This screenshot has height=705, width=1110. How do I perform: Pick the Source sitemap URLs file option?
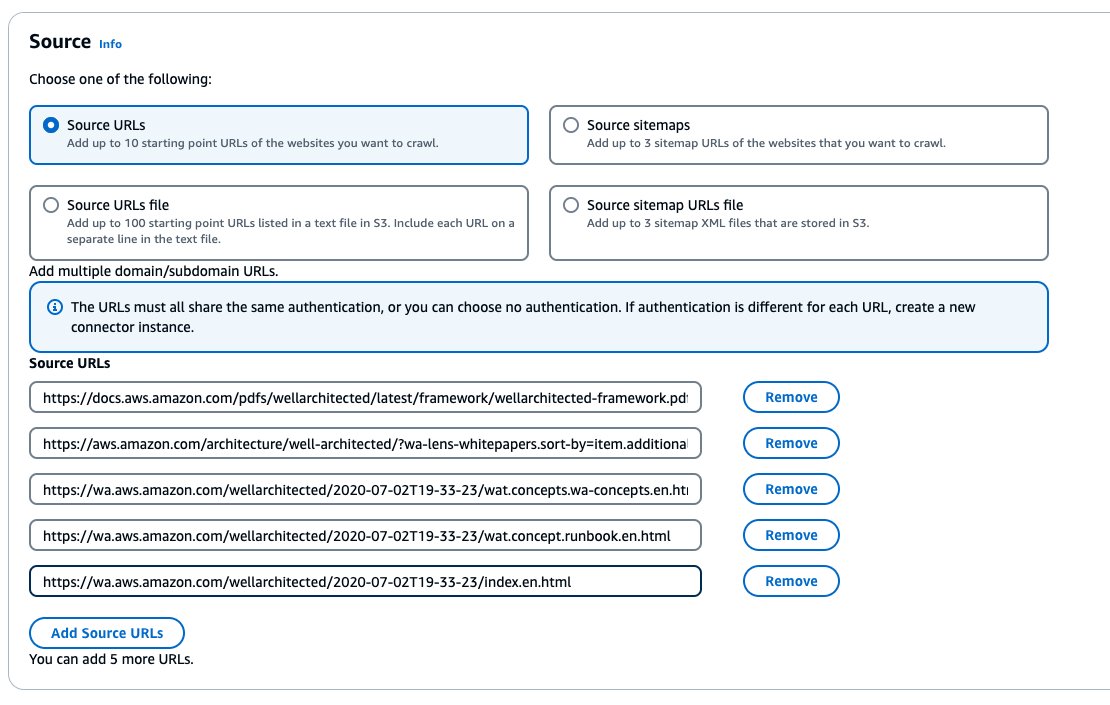(571, 205)
